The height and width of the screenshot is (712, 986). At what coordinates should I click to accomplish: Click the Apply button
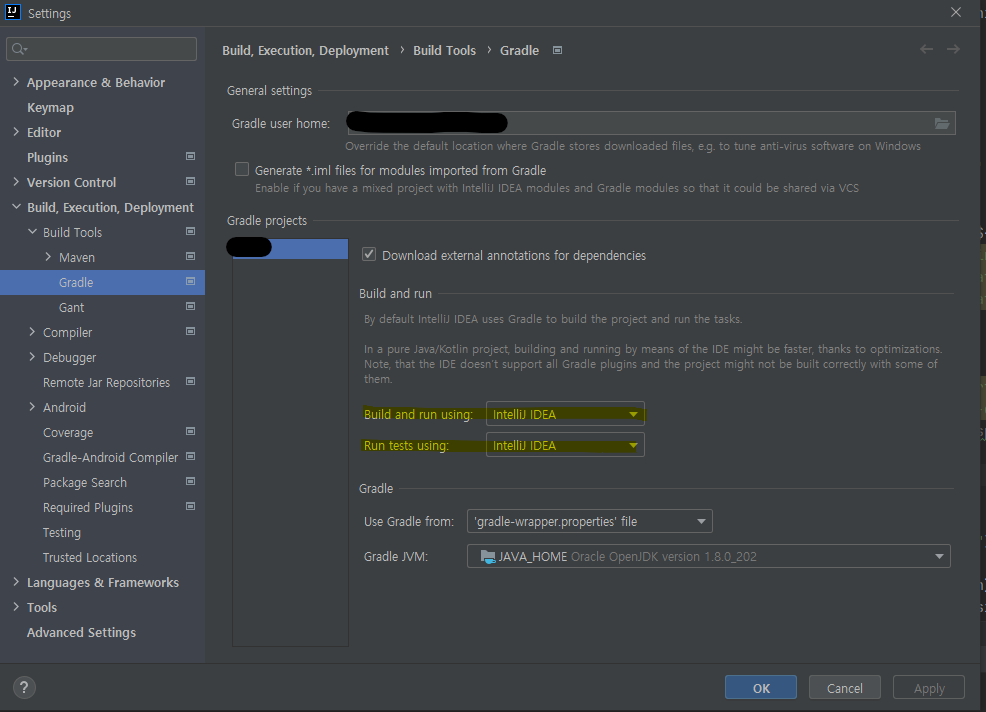coord(929,687)
